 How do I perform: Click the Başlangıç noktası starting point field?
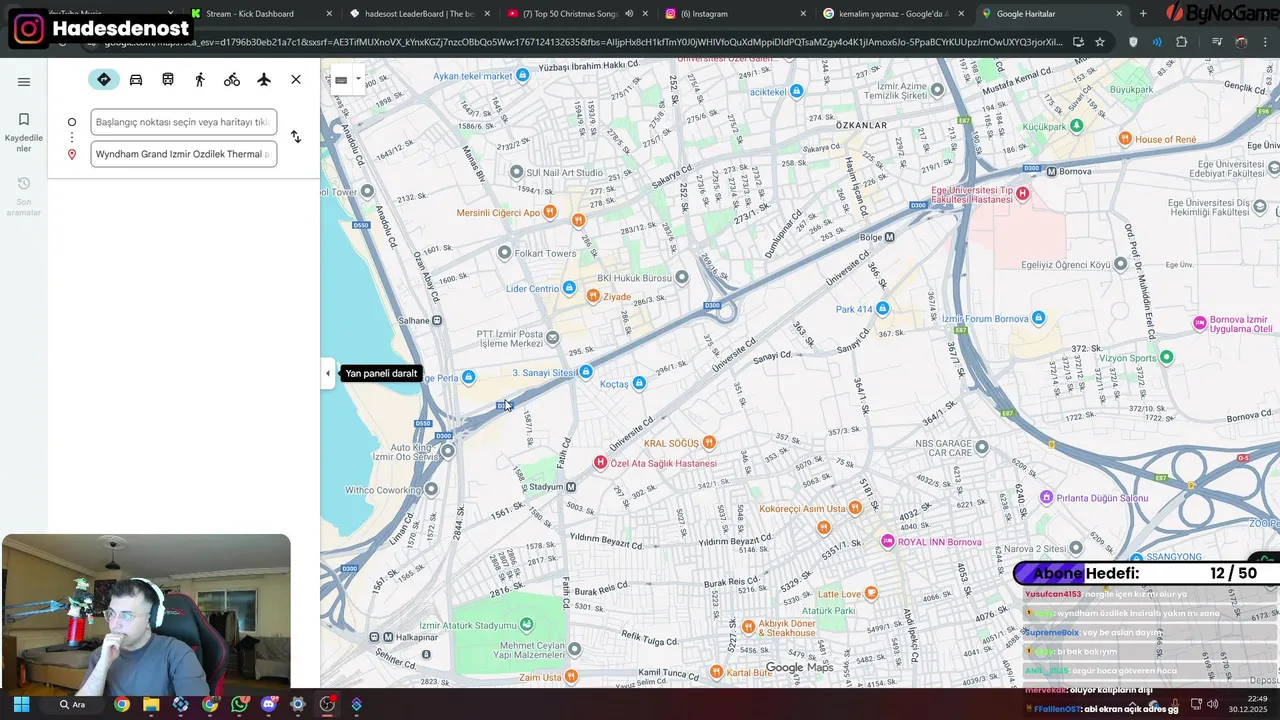tap(183, 122)
